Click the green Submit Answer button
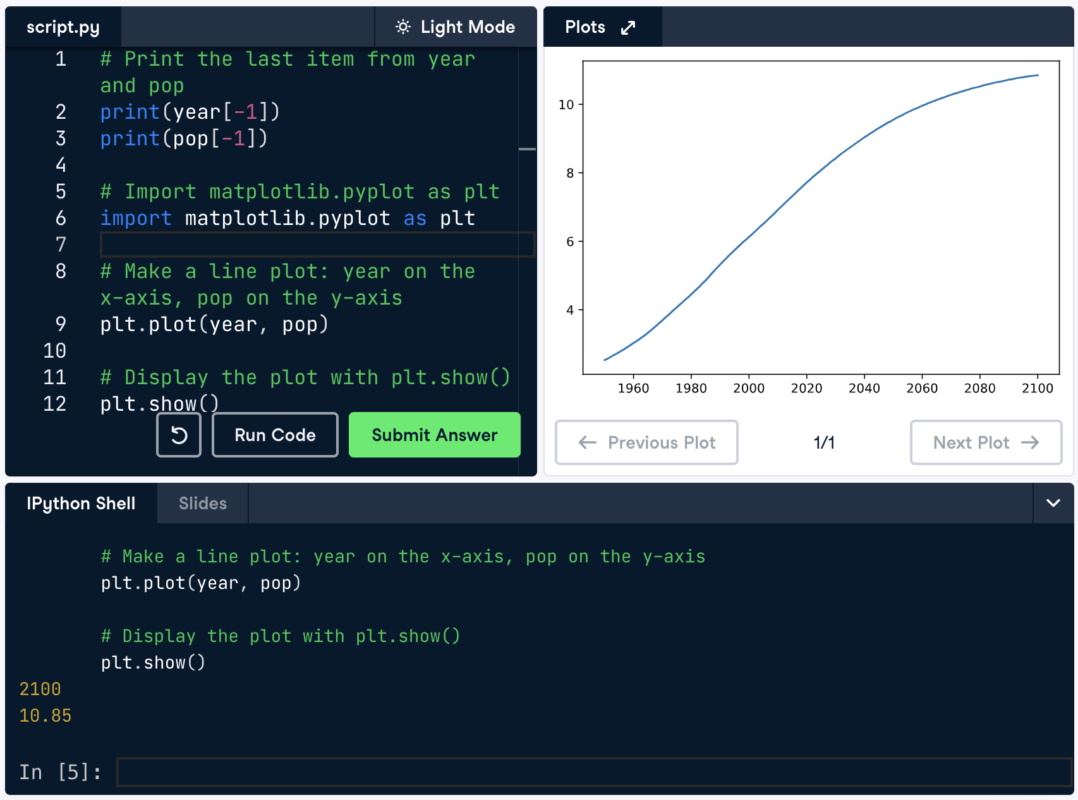 (434, 435)
